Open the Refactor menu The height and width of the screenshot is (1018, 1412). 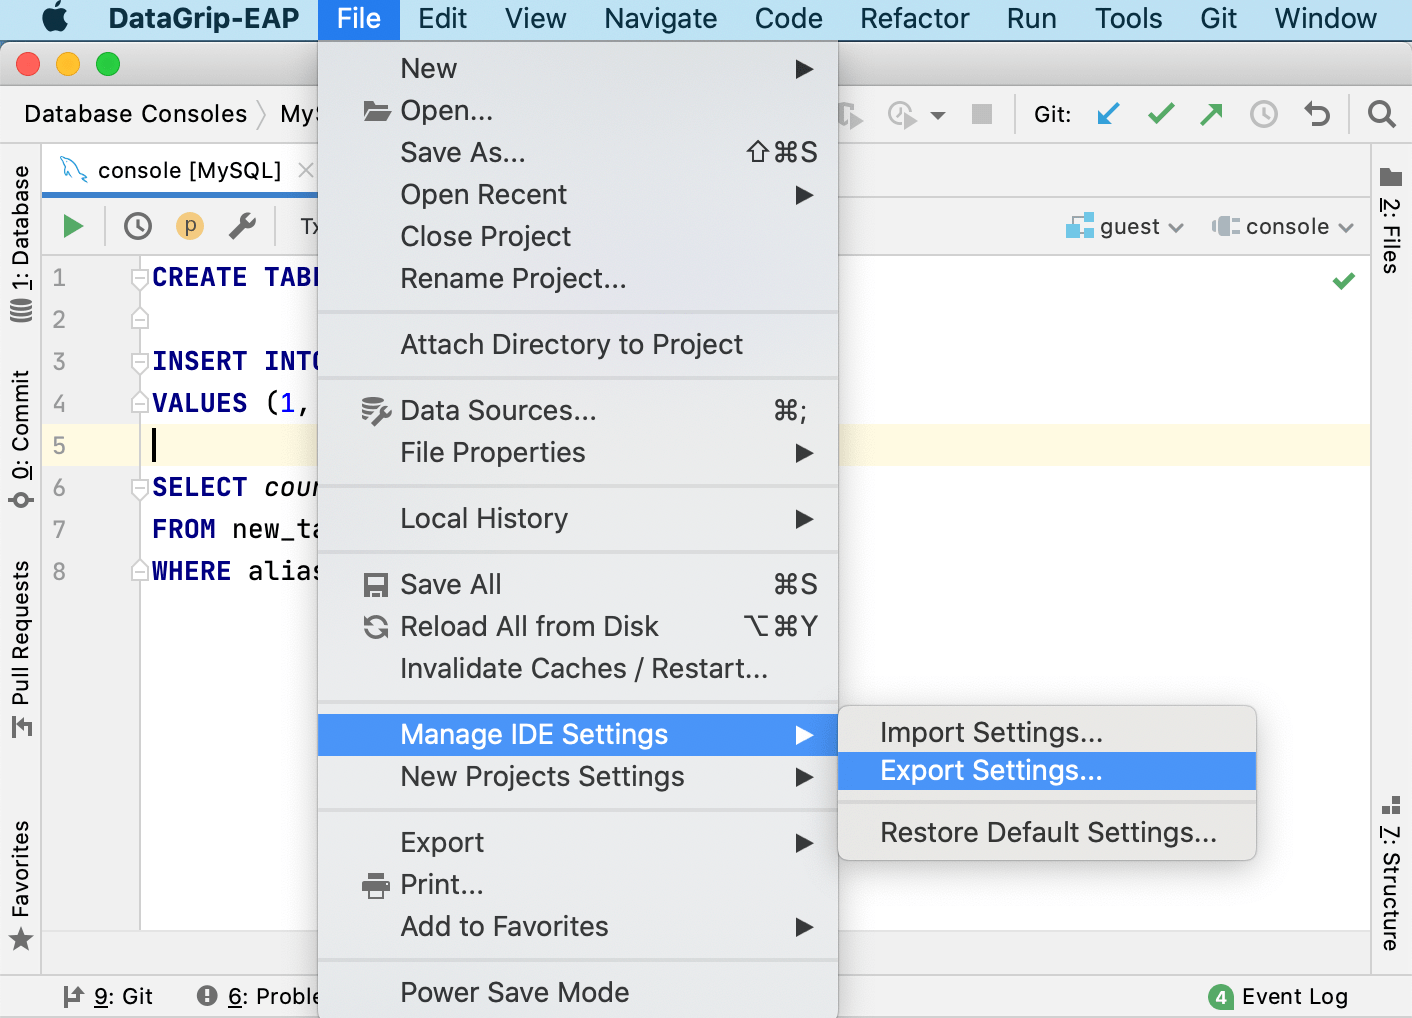[913, 18]
